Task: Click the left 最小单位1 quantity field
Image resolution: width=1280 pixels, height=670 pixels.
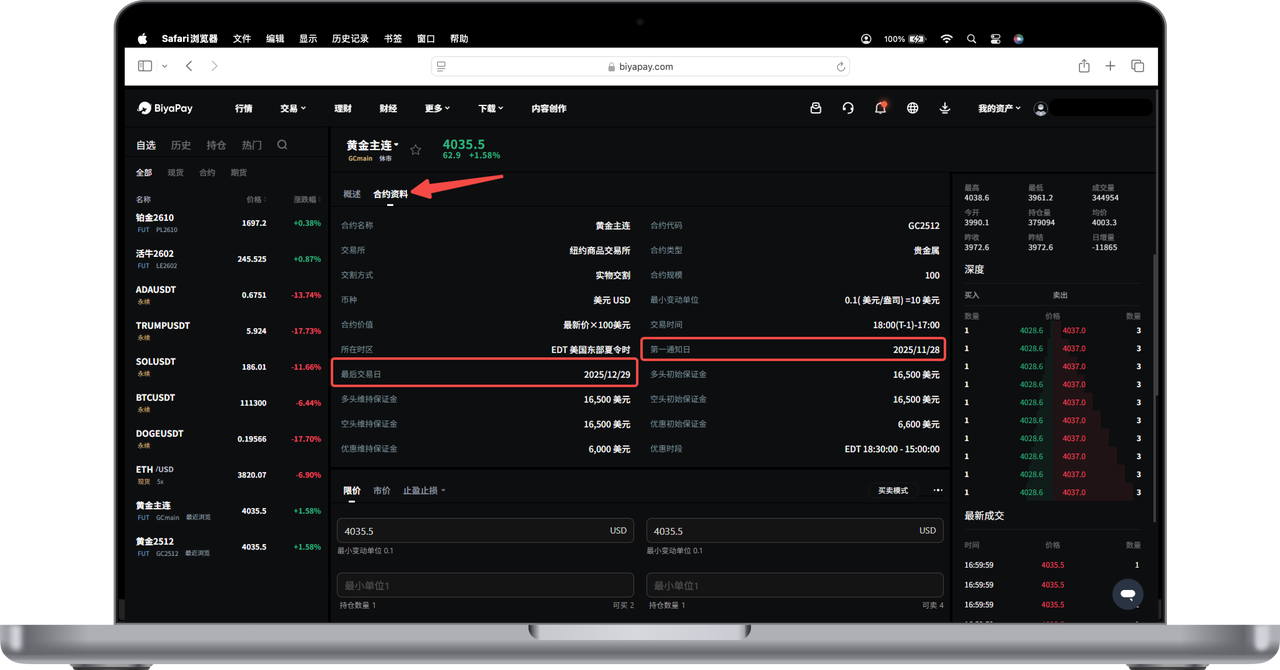Action: (485, 585)
